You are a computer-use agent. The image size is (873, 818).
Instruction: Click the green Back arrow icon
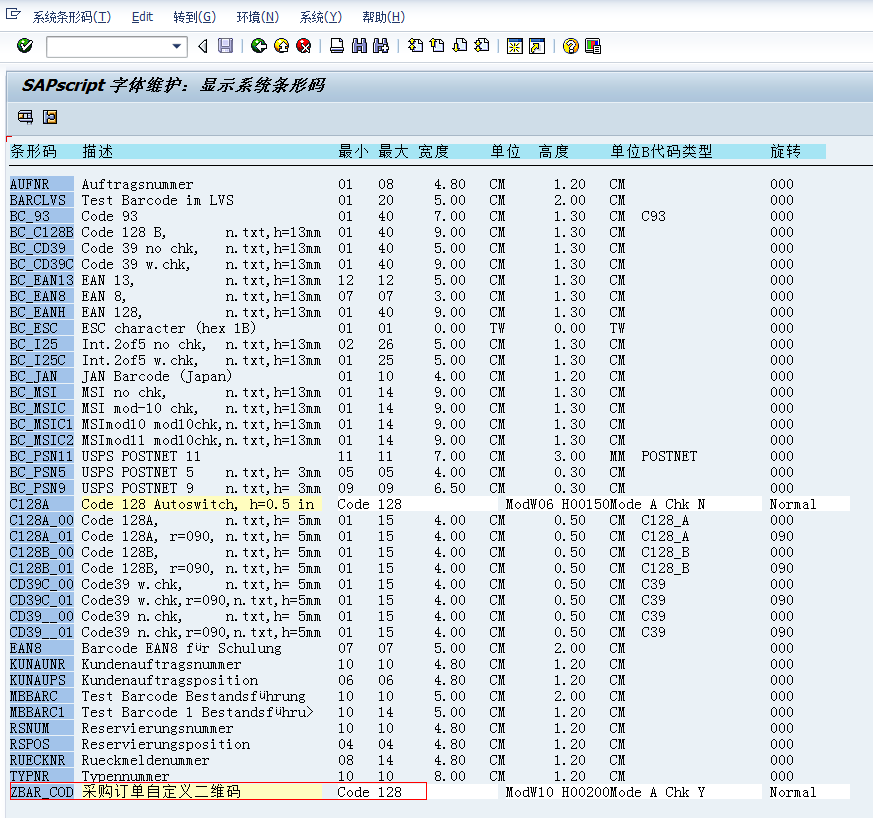(258, 46)
